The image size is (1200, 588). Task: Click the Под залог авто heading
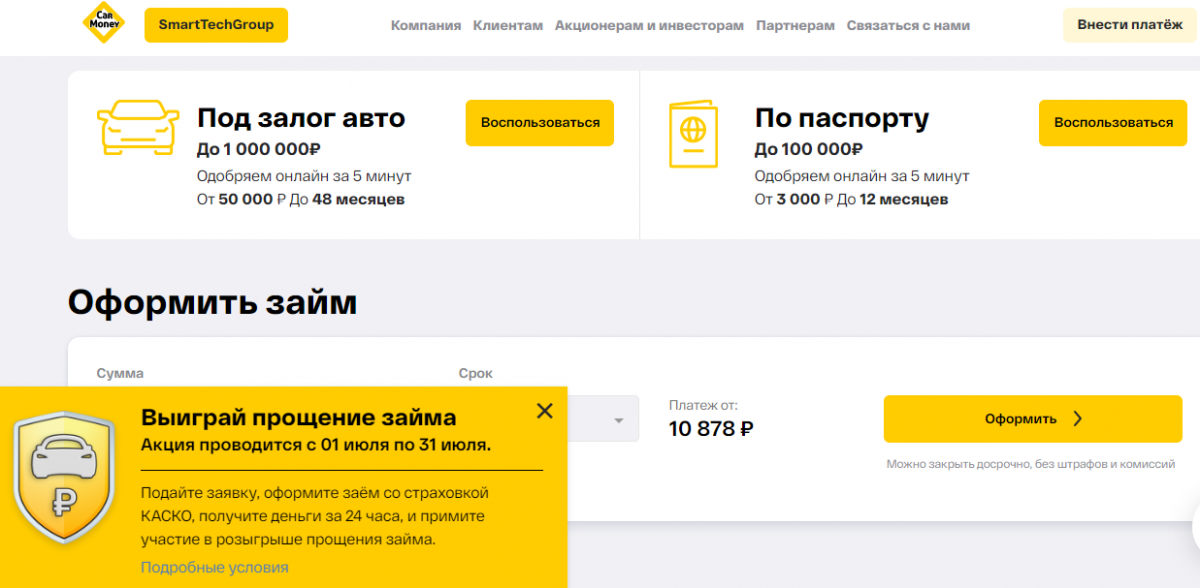coord(301,118)
